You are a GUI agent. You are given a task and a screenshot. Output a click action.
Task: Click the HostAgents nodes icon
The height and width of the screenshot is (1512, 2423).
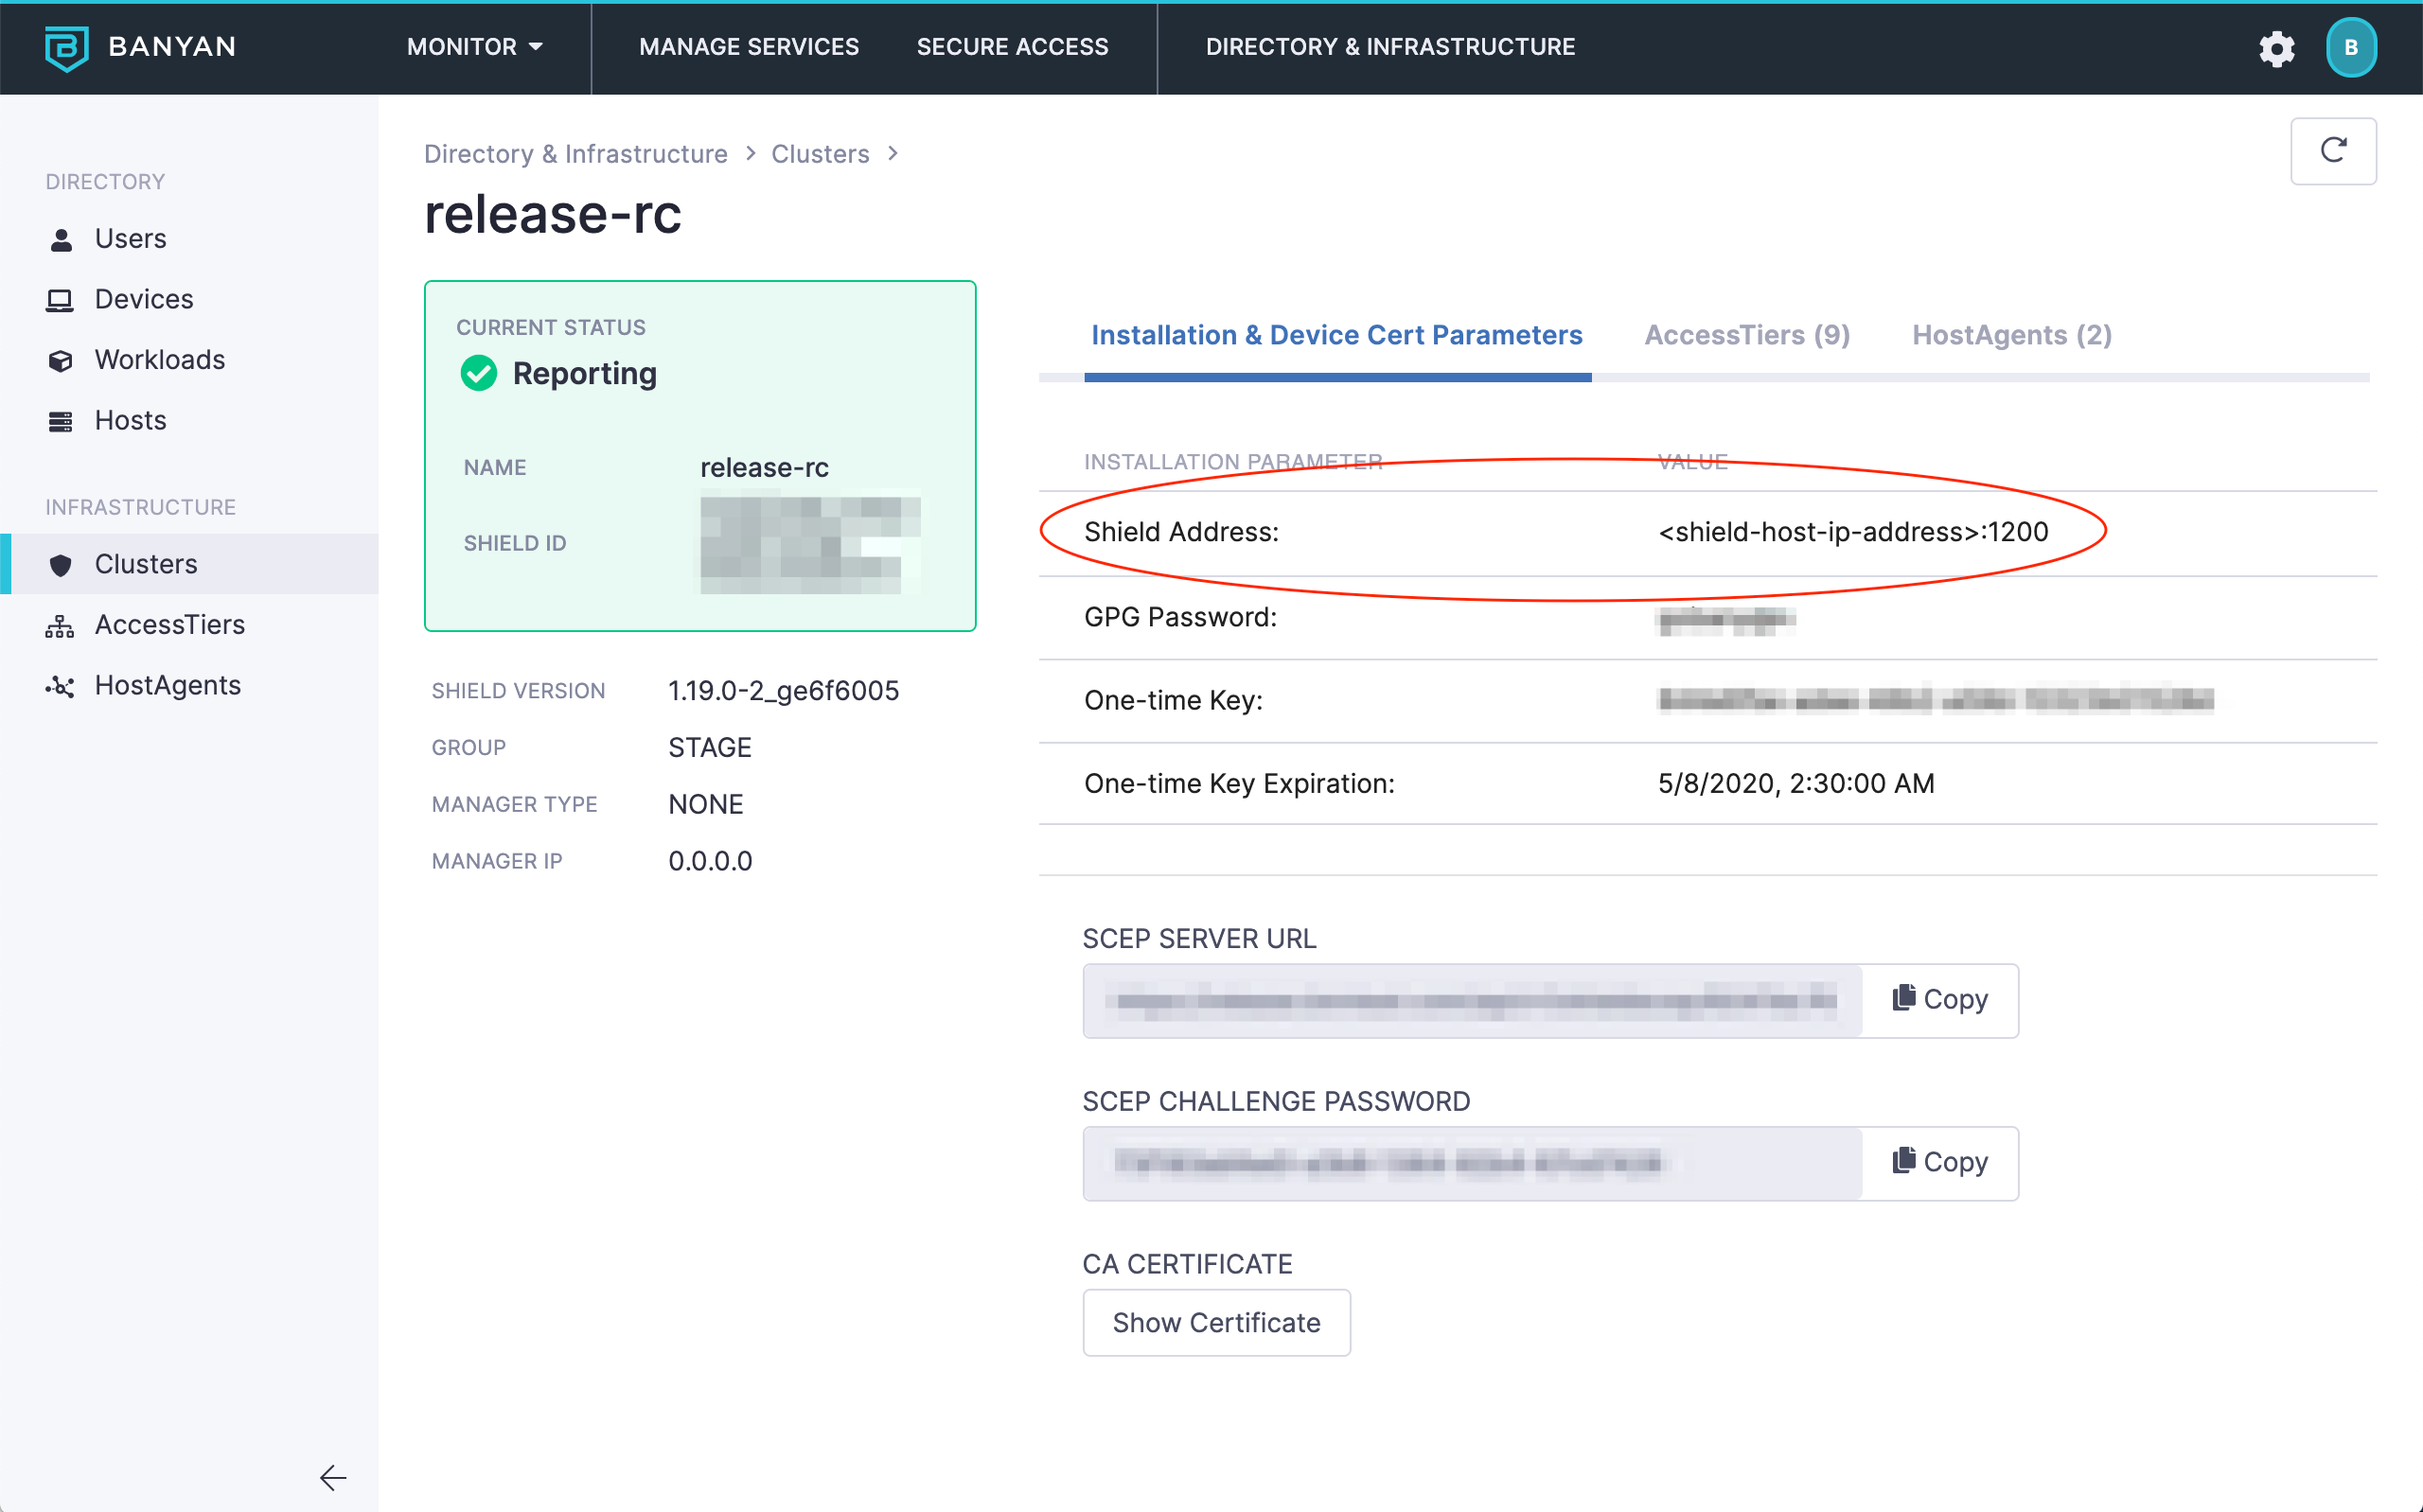[60, 686]
